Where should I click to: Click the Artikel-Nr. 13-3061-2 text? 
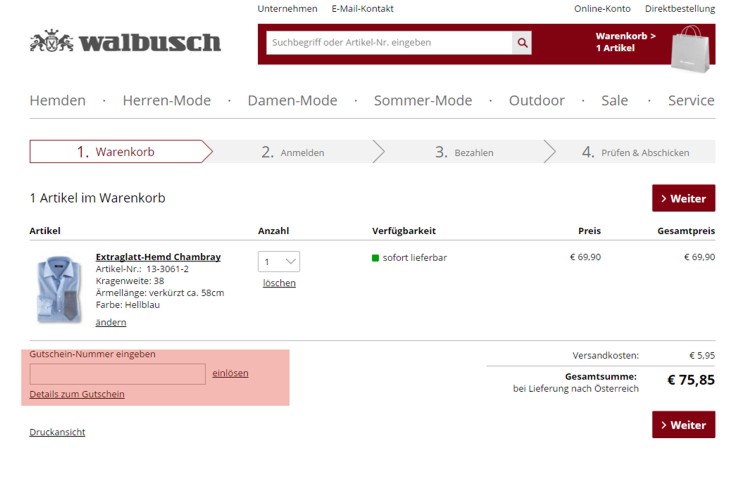142,269
